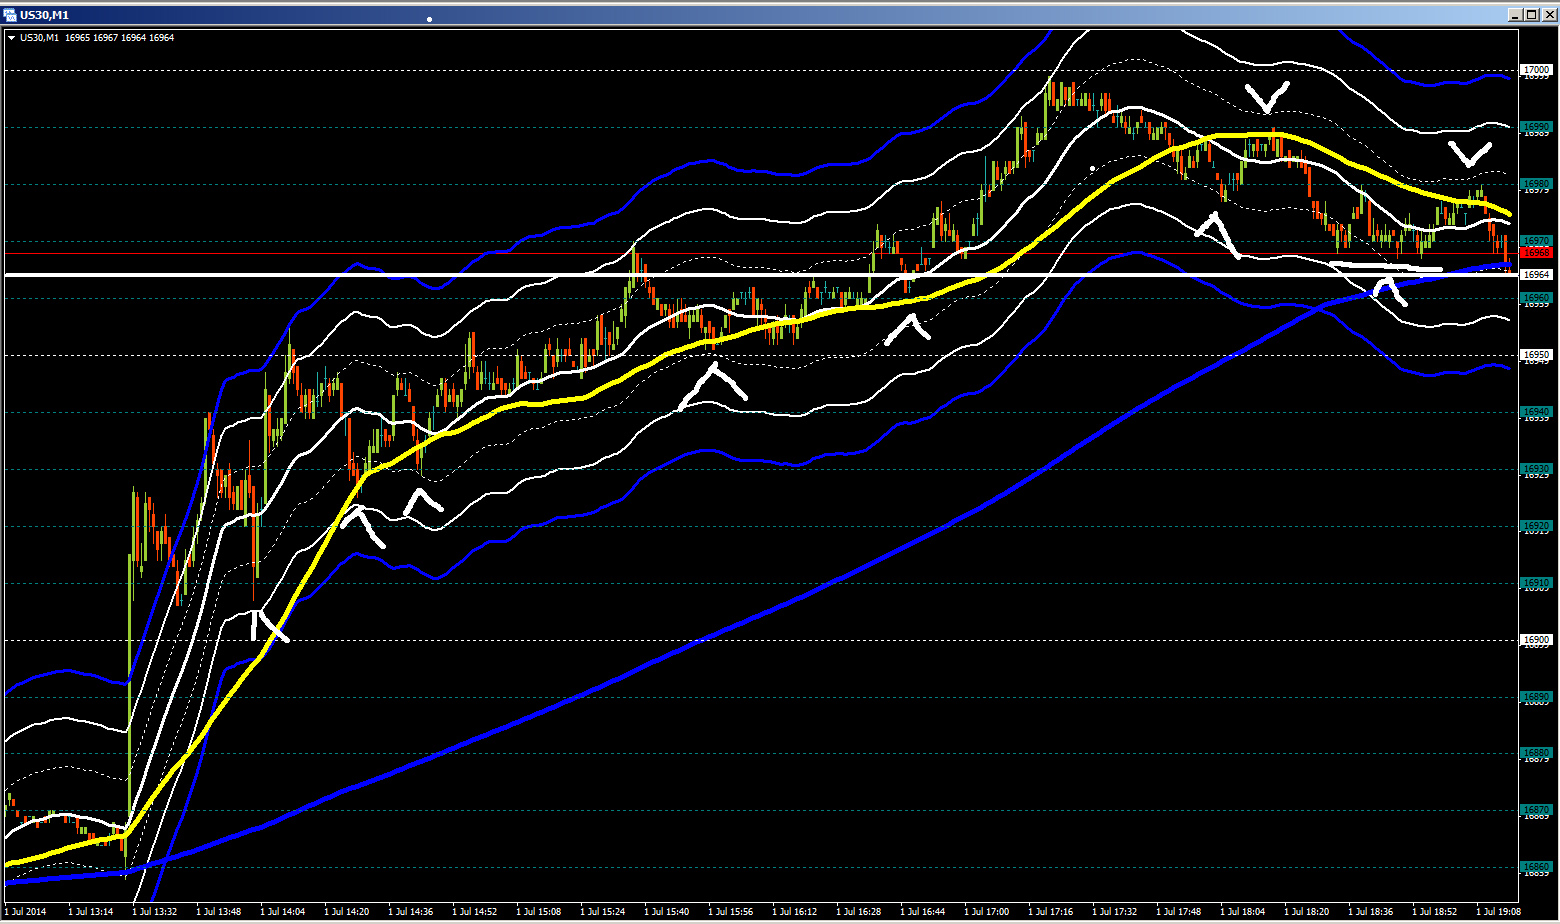Click the US30,M1 window title text
This screenshot has height=924, width=1560.
pos(44,15)
